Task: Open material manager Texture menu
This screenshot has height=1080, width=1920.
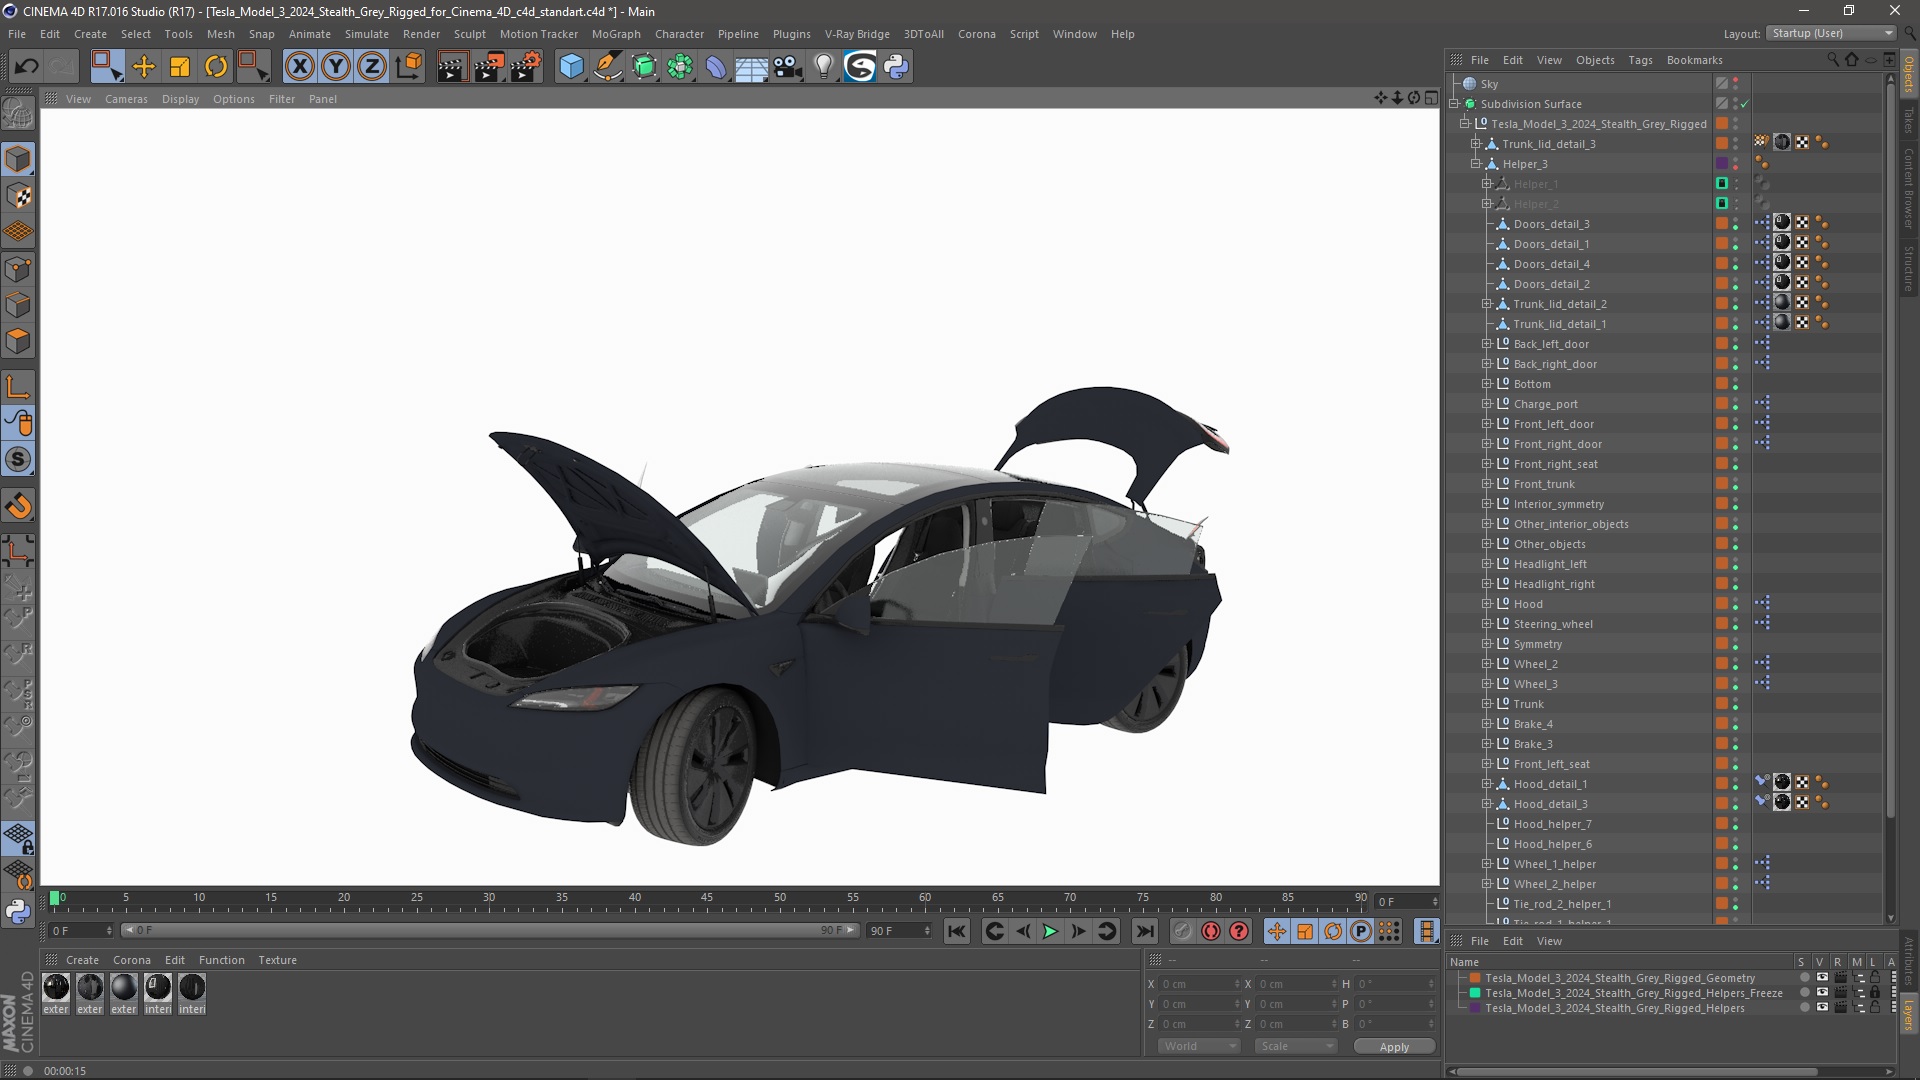Action: pyautogui.click(x=277, y=960)
